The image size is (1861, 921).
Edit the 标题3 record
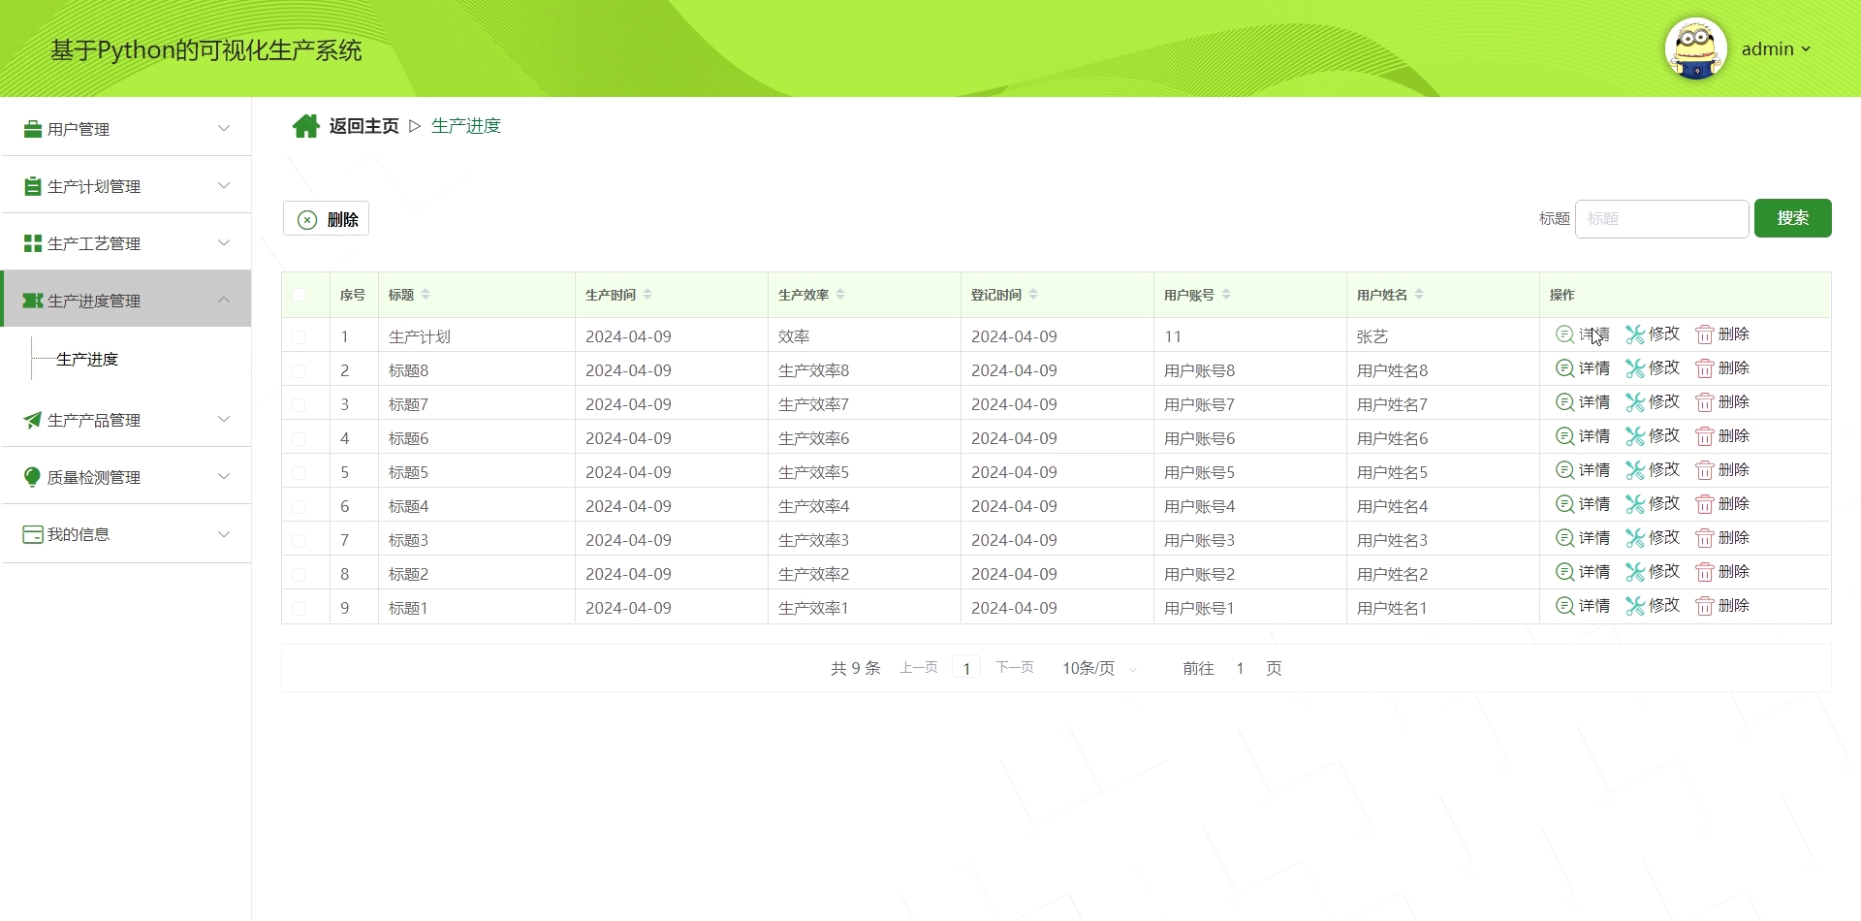[x=1652, y=538]
